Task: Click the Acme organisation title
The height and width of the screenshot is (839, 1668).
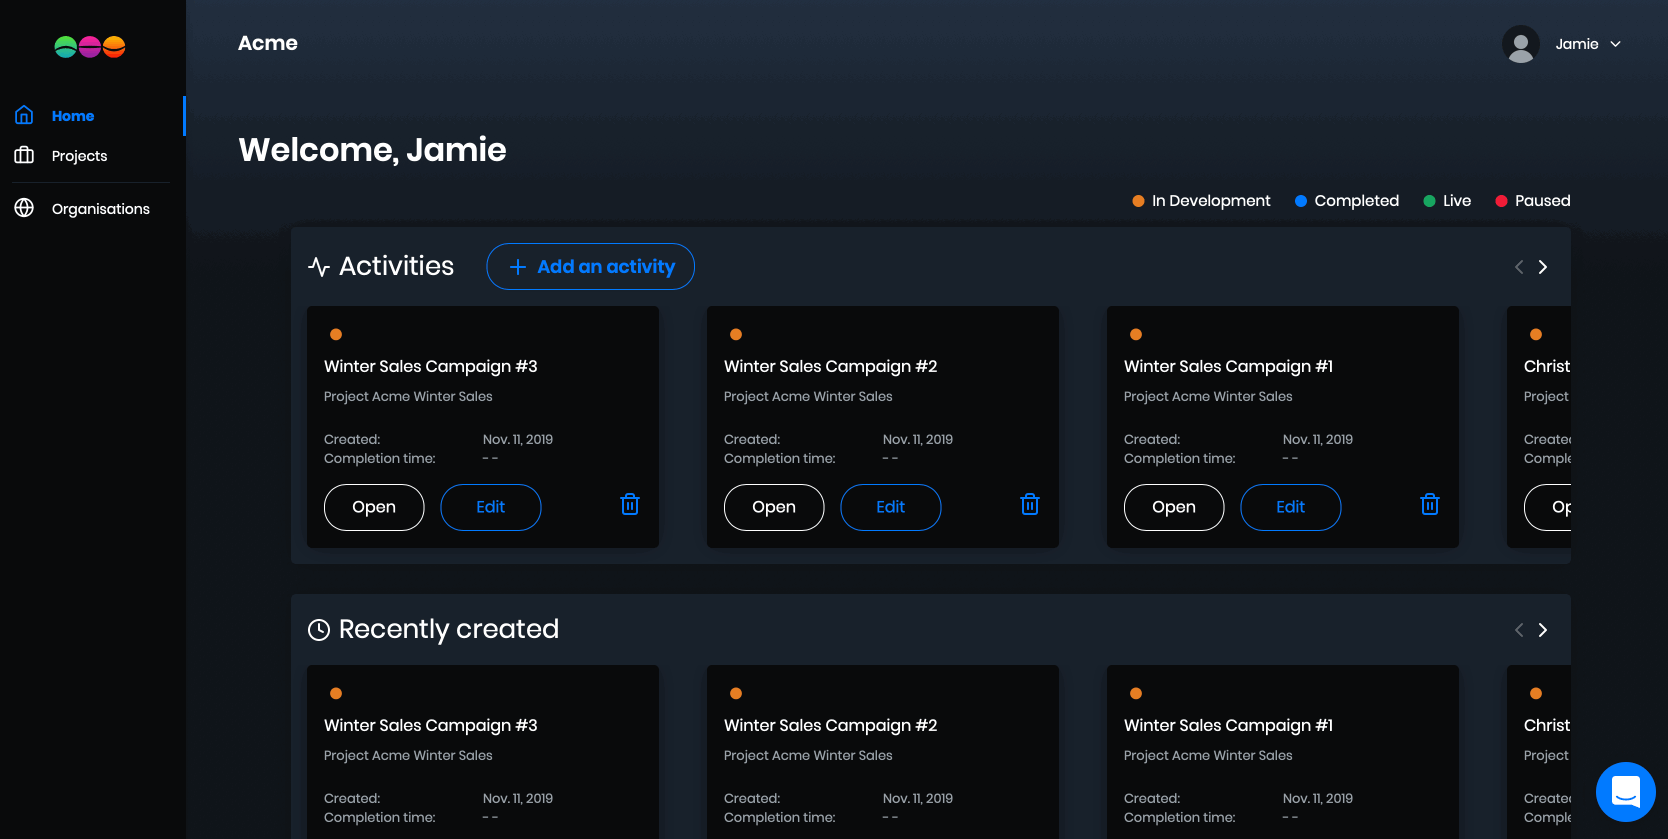Action: [268, 43]
